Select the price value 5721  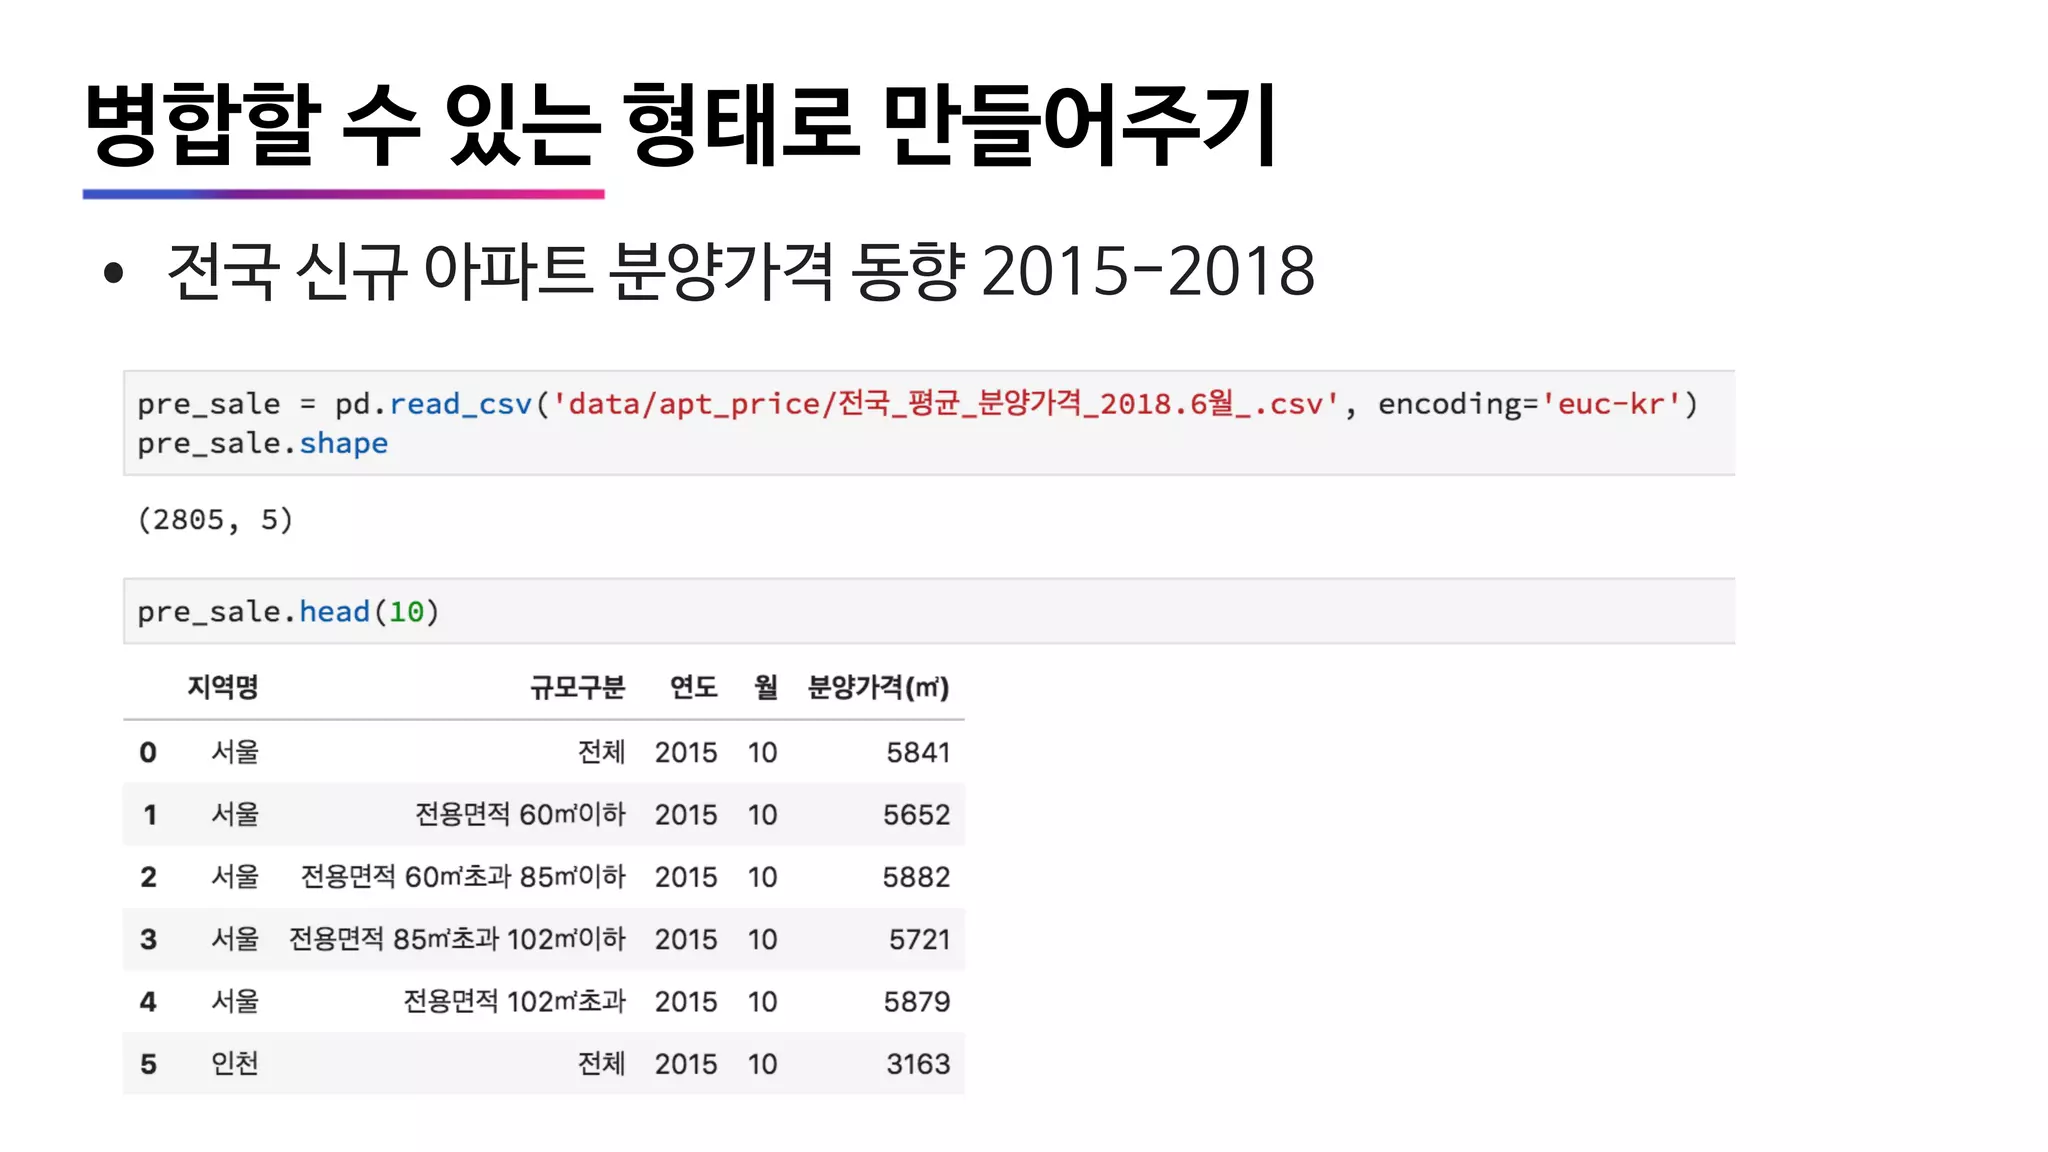919,939
